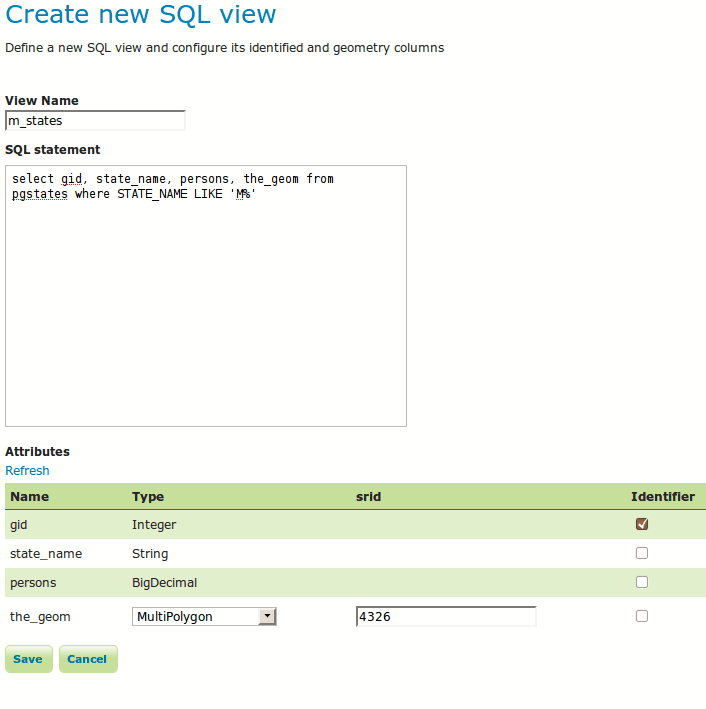706x709 pixels.
Task: Click the View Name text field
Action: pyautogui.click(x=95, y=121)
